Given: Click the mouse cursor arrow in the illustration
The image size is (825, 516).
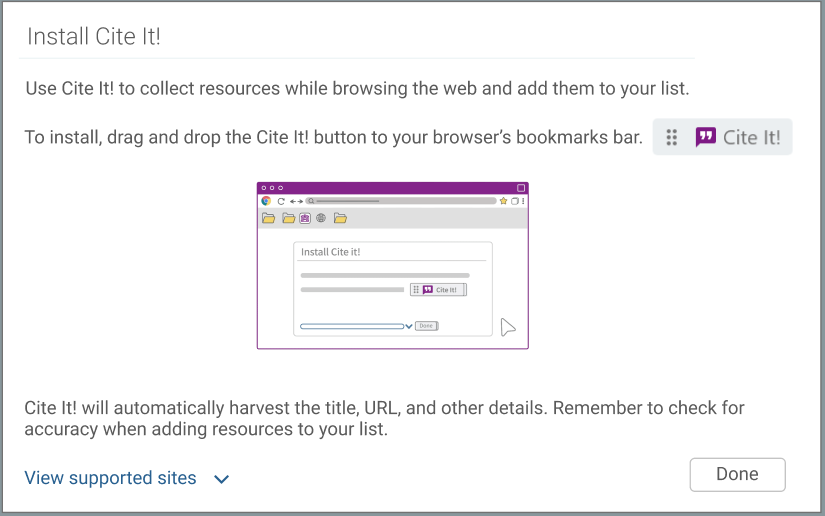Looking at the screenshot, I should 508,327.
